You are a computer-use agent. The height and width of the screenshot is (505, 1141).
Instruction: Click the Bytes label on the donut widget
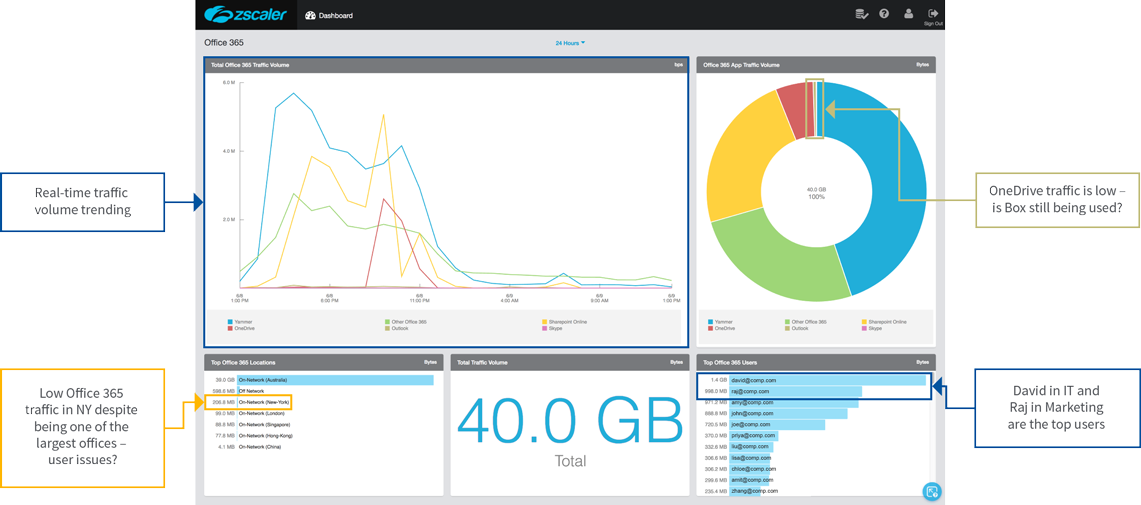923,65
